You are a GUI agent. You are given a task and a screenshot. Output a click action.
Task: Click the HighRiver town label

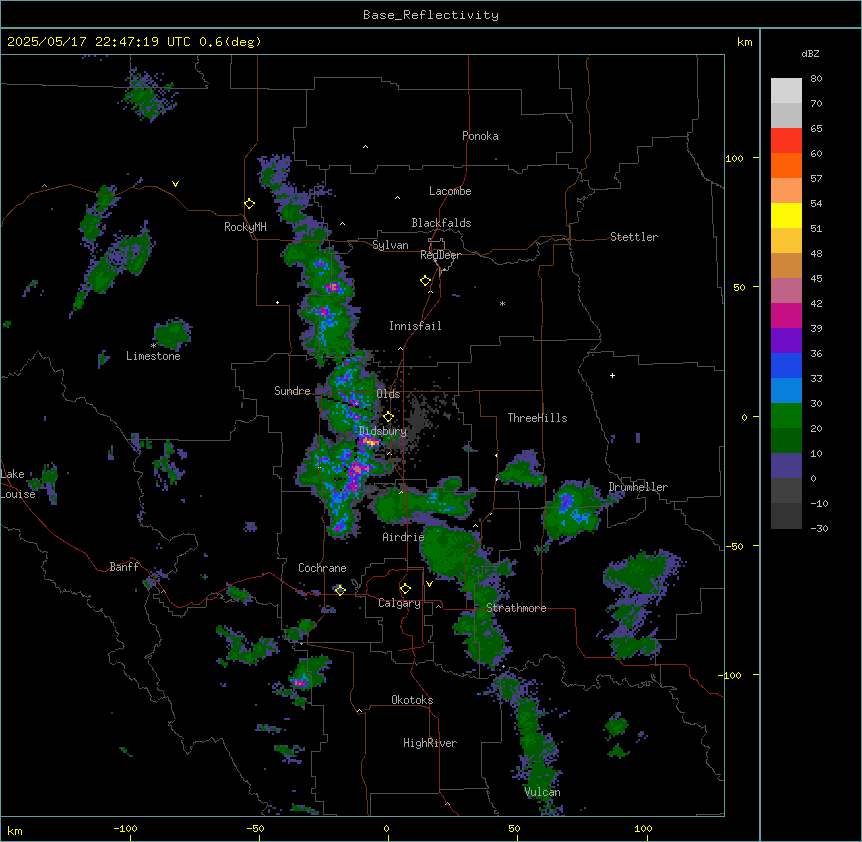point(430,743)
